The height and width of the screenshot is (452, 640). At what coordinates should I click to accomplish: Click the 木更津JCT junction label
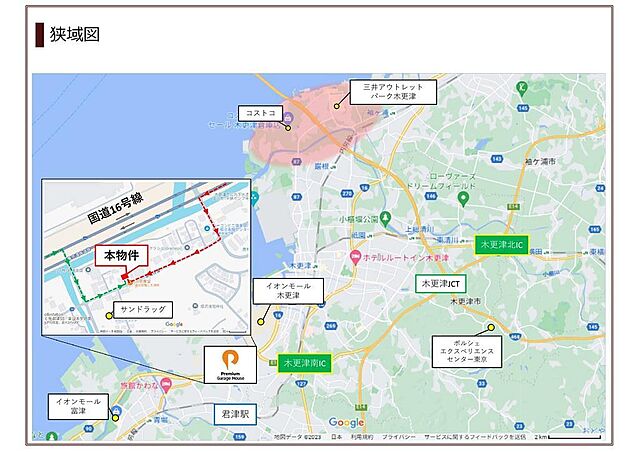point(440,284)
